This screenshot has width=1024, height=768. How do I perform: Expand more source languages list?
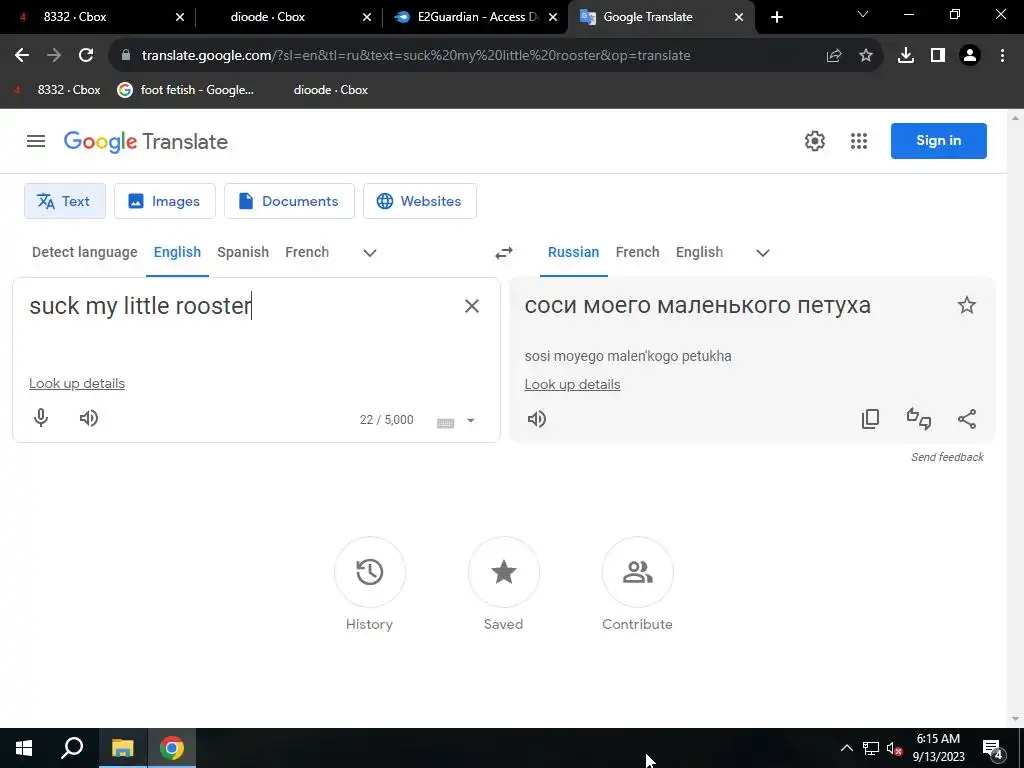click(x=370, y=253)
